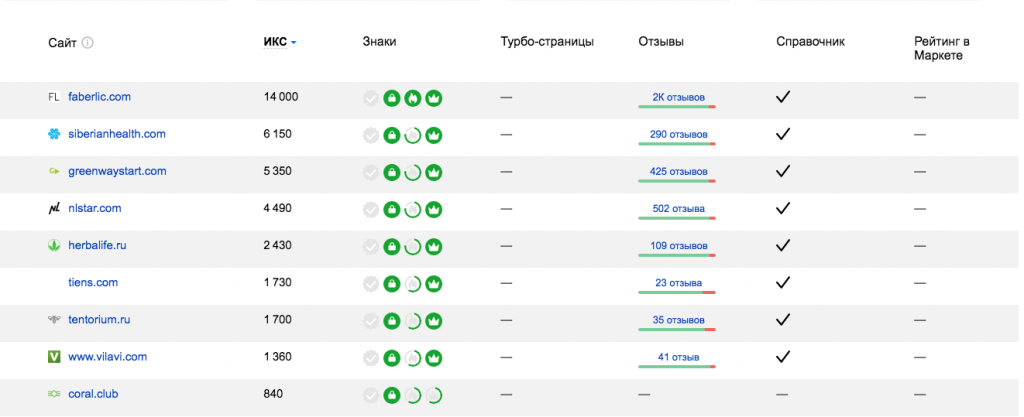Click the partial crown badge for coral.club
This screenshot has height=417, width=1024.
coord(434,396)
